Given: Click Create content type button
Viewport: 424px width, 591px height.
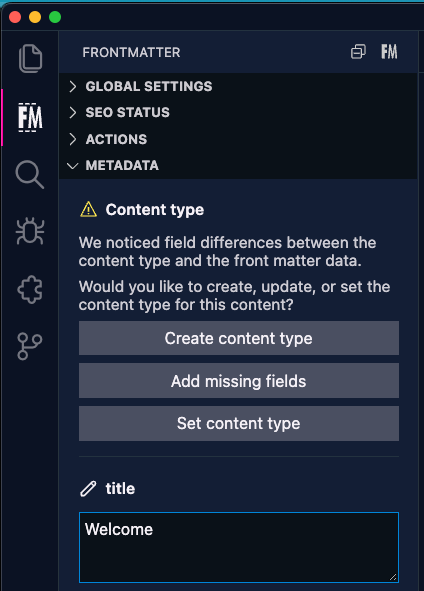Looking at the screenshot, I should [239, 338].
